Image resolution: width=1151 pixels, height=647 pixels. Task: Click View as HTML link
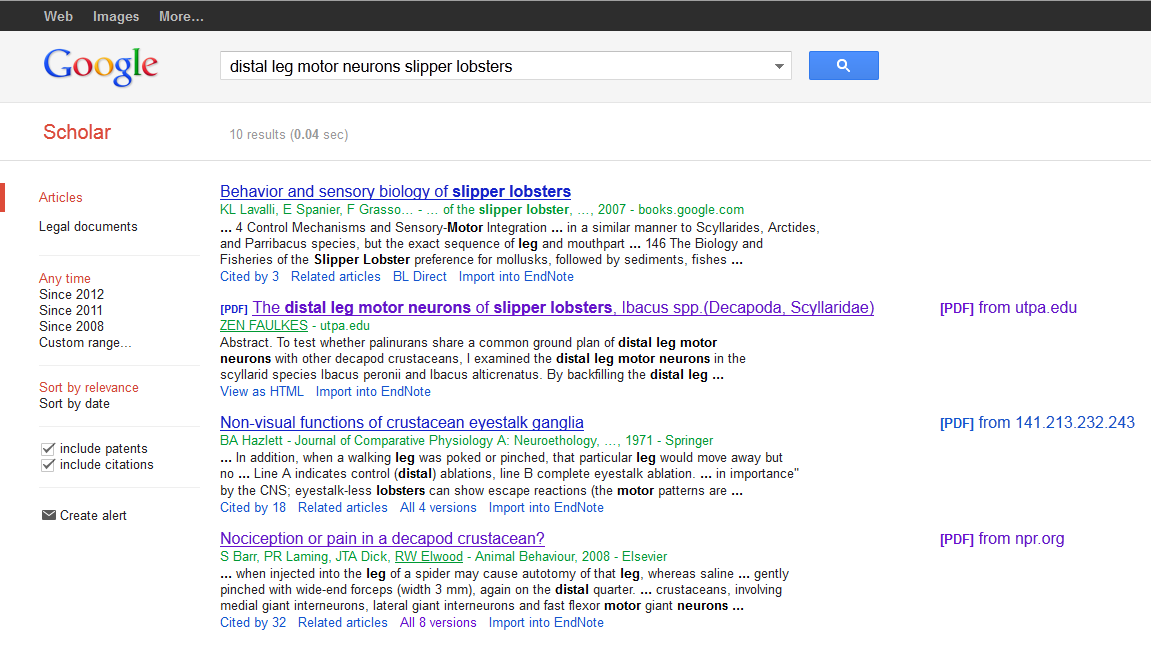pyautogui.click(x=262, y=392)
